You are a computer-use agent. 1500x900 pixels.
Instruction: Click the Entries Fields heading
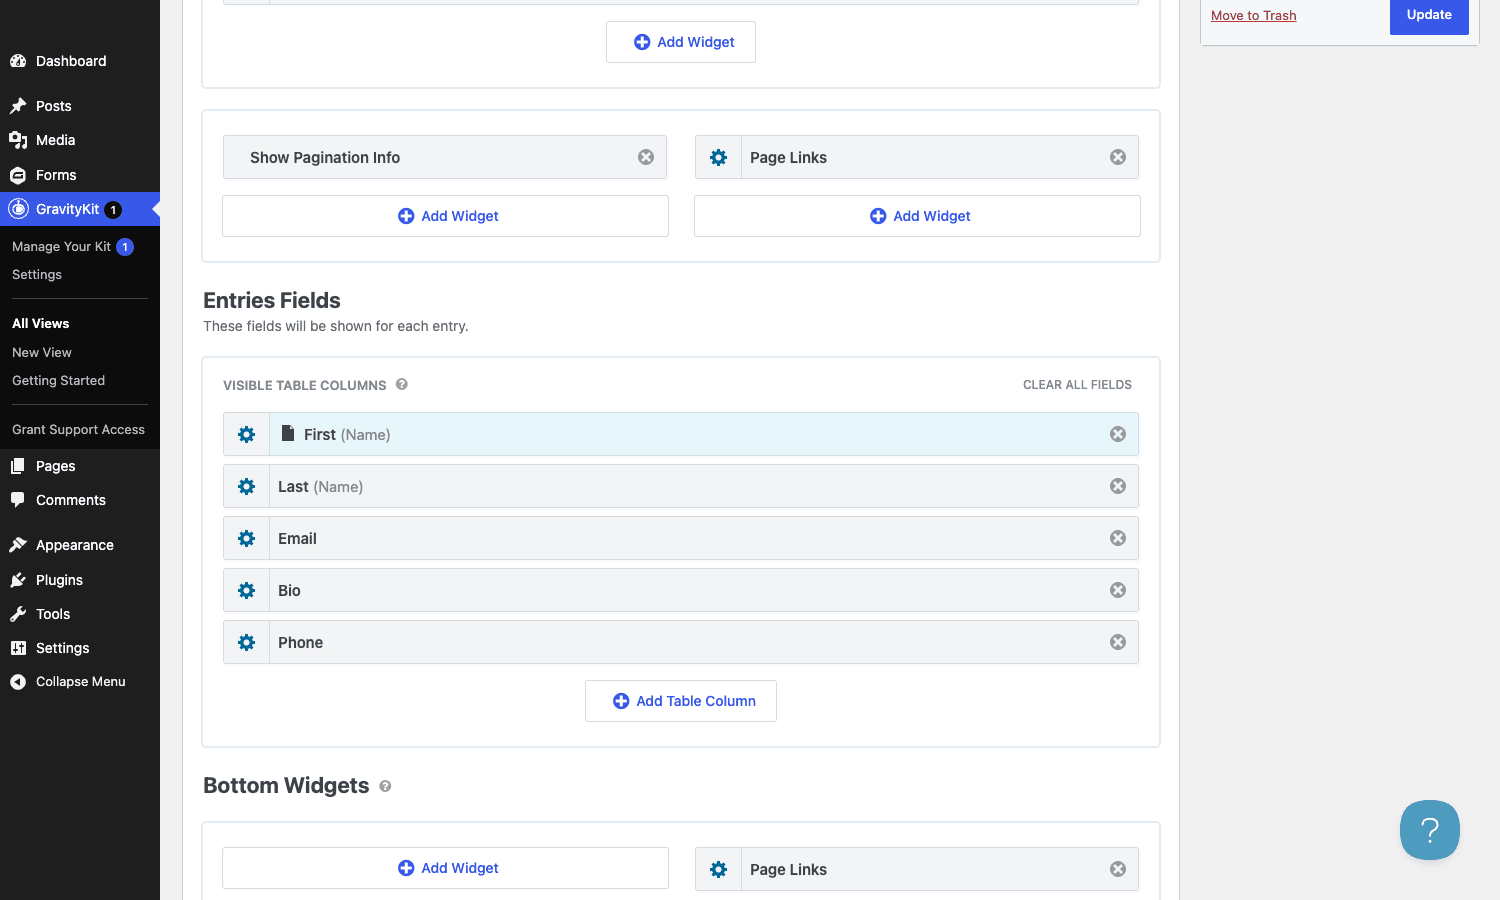pos(272,300)
